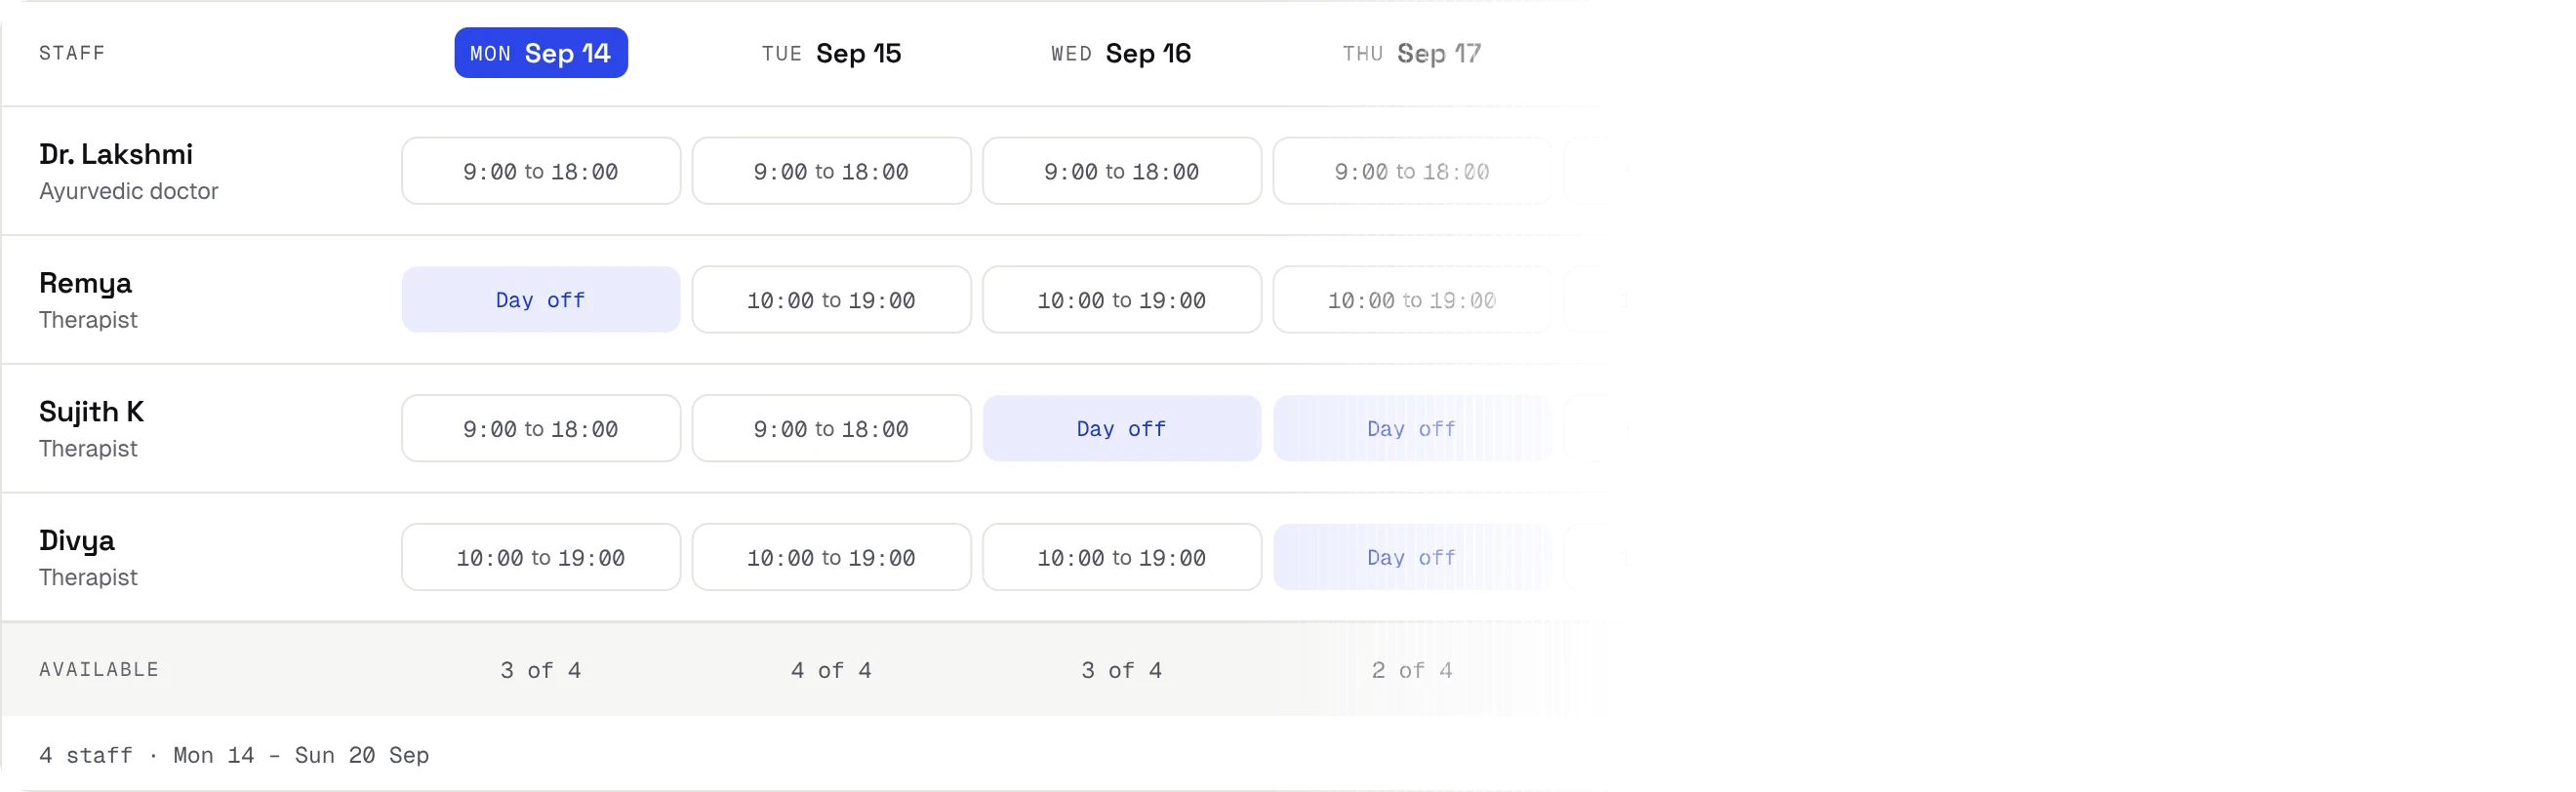
Task: Click the staff name Sujith K
Action: coord(92,412)
